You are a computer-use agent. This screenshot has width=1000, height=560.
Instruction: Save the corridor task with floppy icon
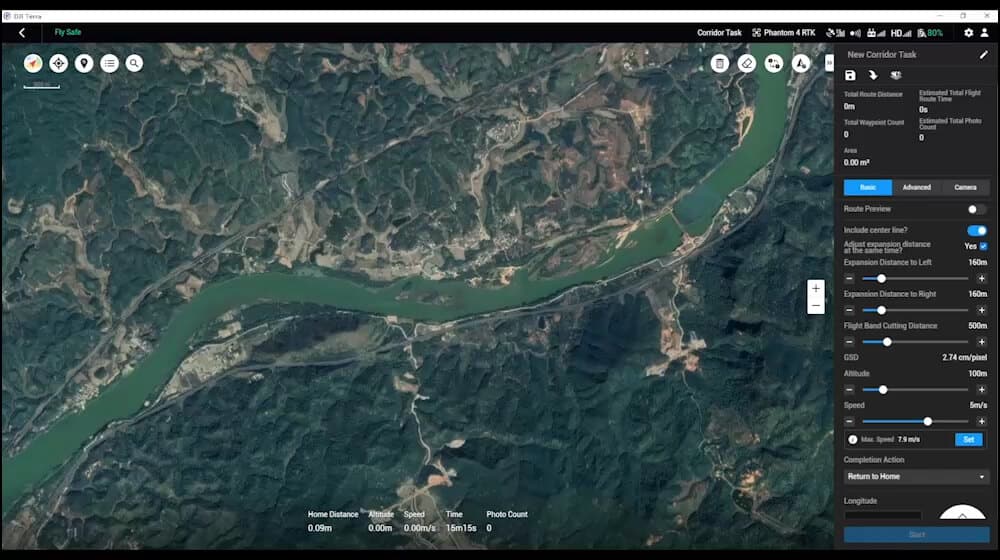[x=850, y=75]
